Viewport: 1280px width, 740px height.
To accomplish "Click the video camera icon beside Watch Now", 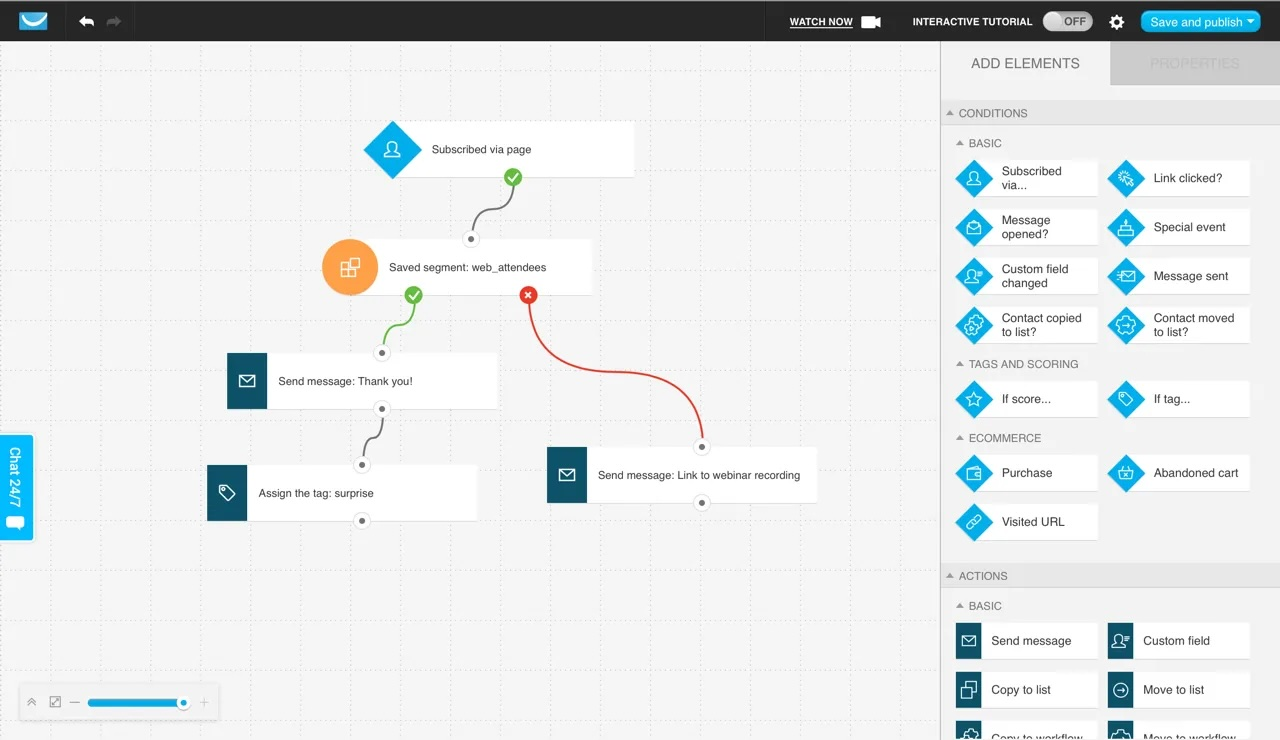I will (x=871, y=22).
